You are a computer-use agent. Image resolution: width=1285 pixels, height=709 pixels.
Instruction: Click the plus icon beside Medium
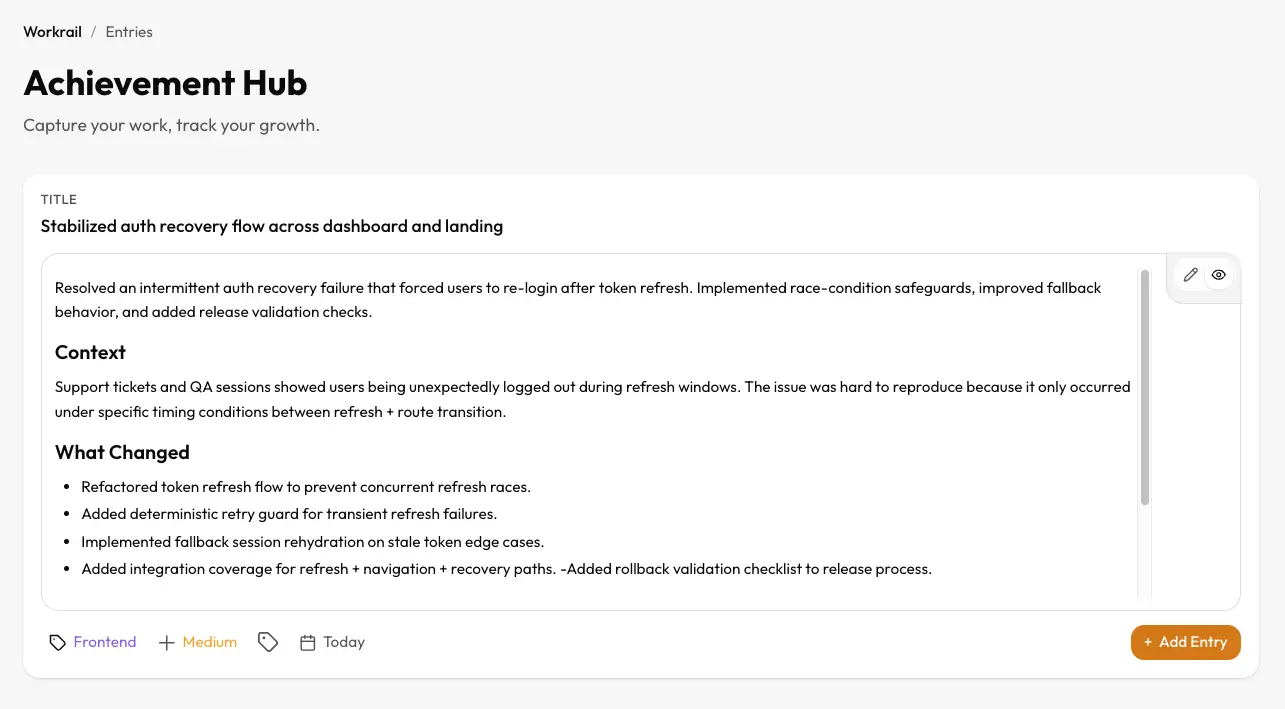click(166, 641)
